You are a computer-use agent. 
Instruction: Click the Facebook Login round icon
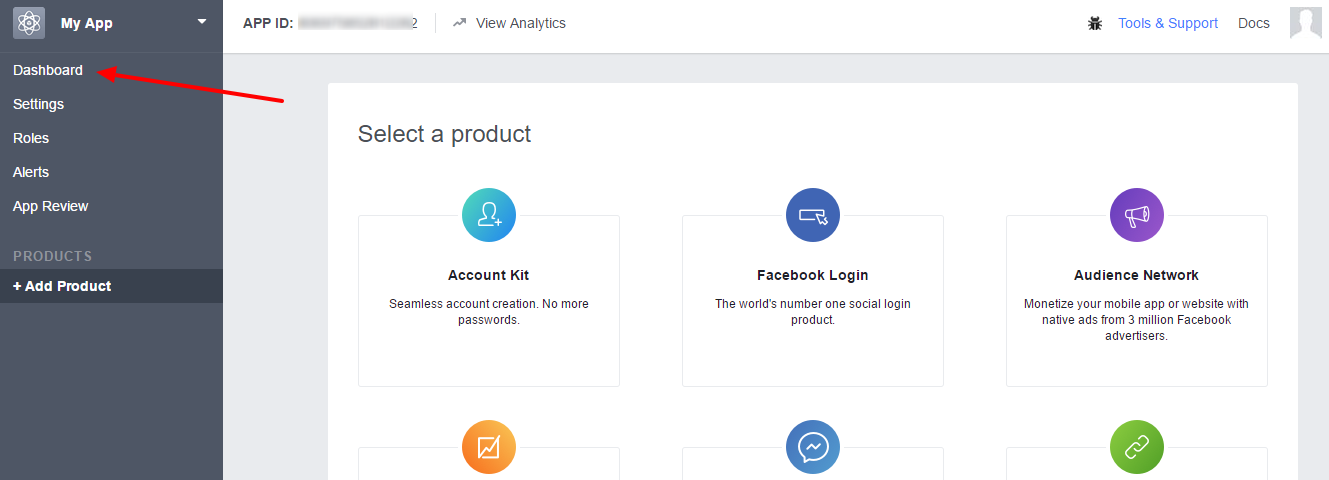(x=813, y=215)
